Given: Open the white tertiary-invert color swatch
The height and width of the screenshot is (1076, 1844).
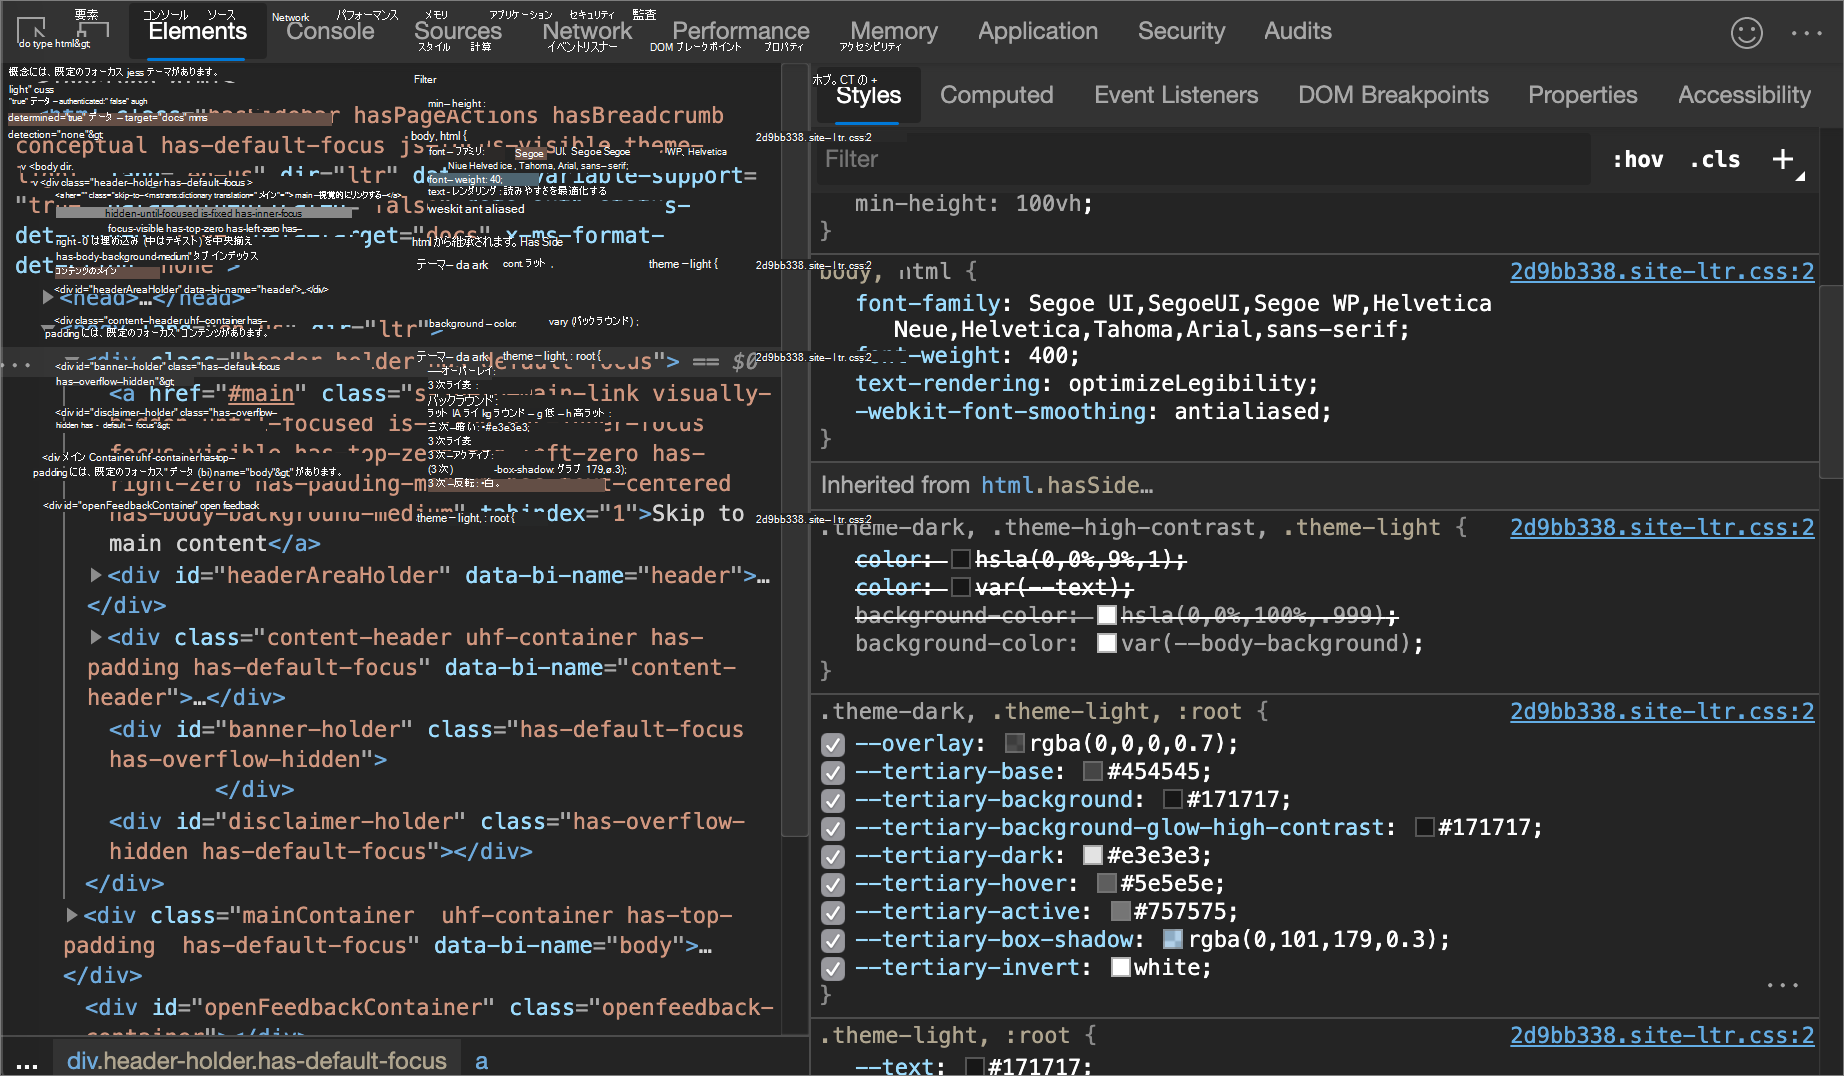Looking at the screenshot, I should pos(1120,967).
